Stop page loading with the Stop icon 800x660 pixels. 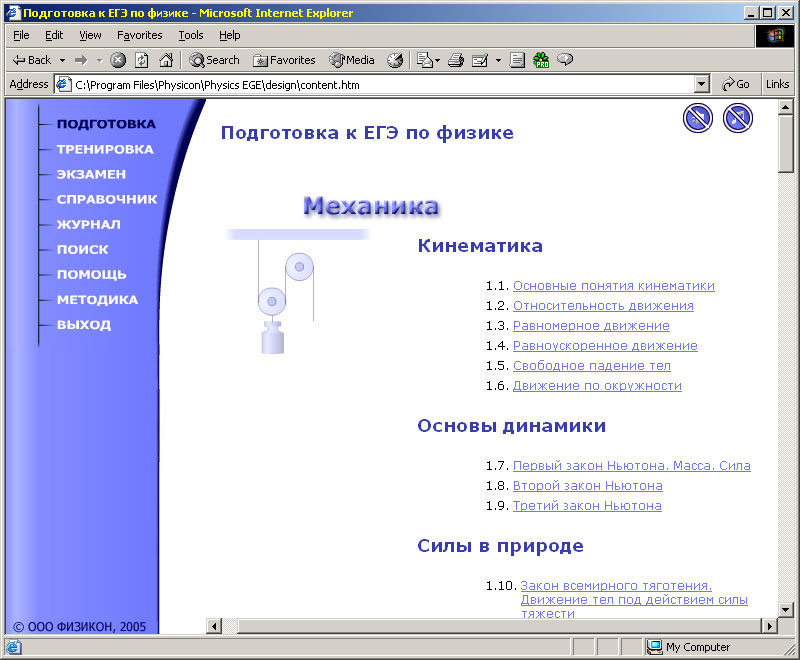tap(118, 60)
